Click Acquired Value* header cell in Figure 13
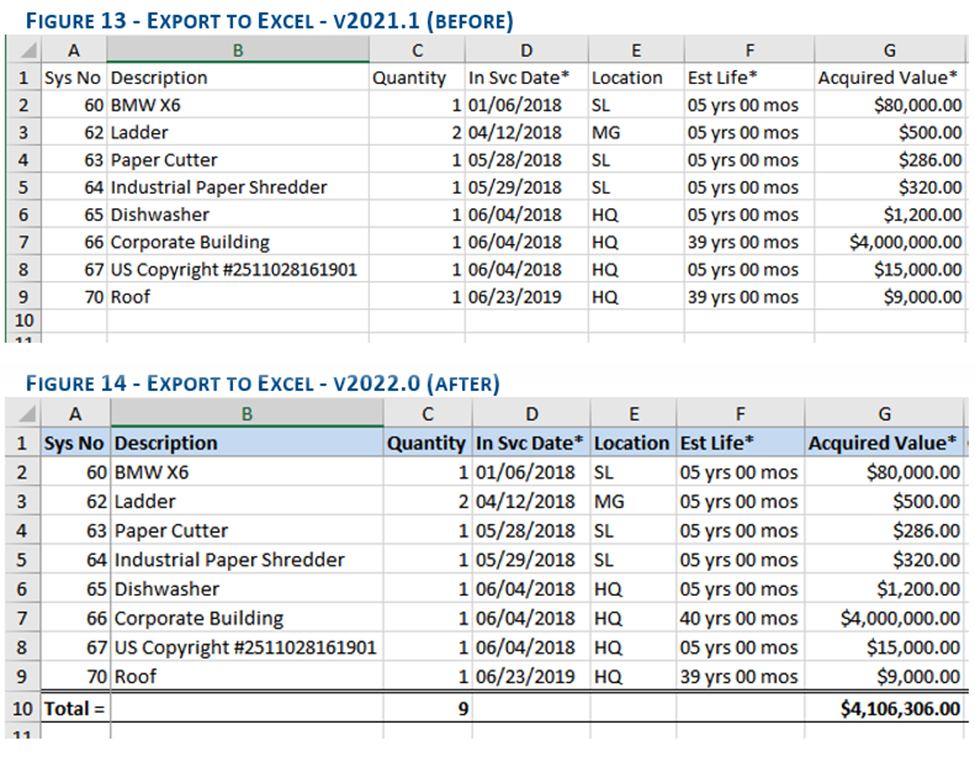975x767 pixels. point(889,78)
